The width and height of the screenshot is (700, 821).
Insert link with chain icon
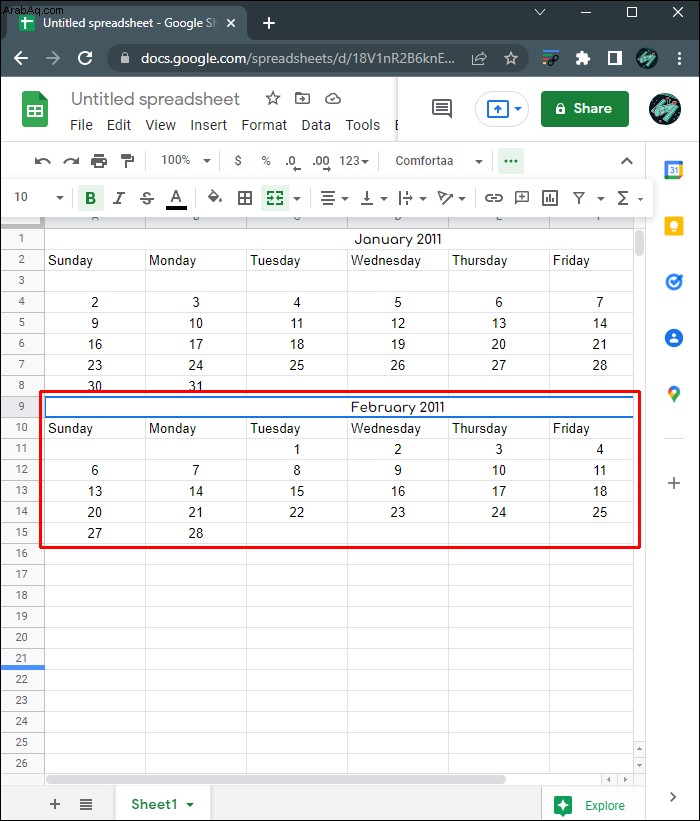(493, 198)
